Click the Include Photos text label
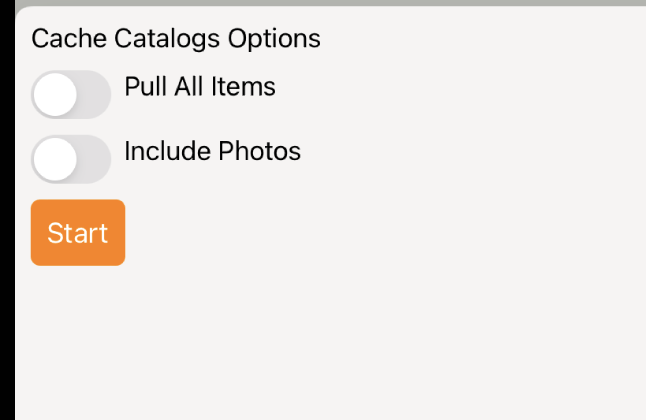 coord(213,151)
